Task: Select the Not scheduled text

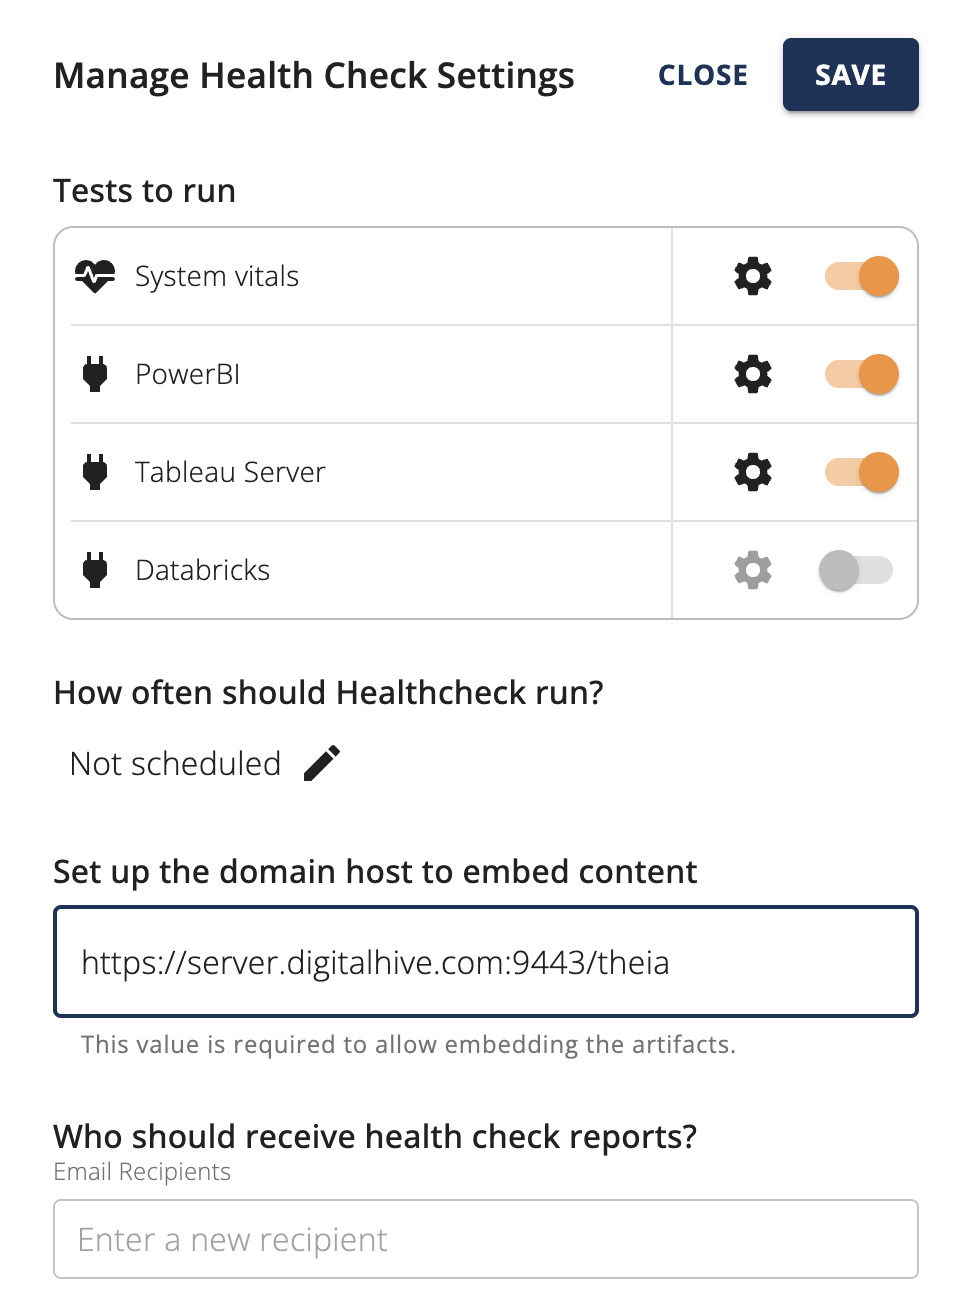Action: [x=176, y=764]
